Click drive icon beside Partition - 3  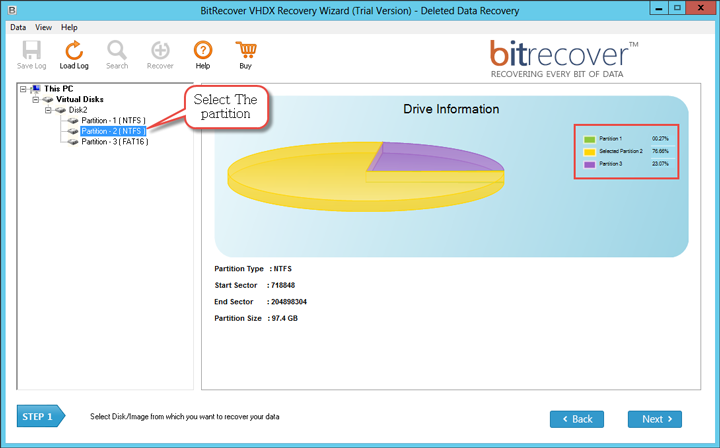[x=73, y=142]
